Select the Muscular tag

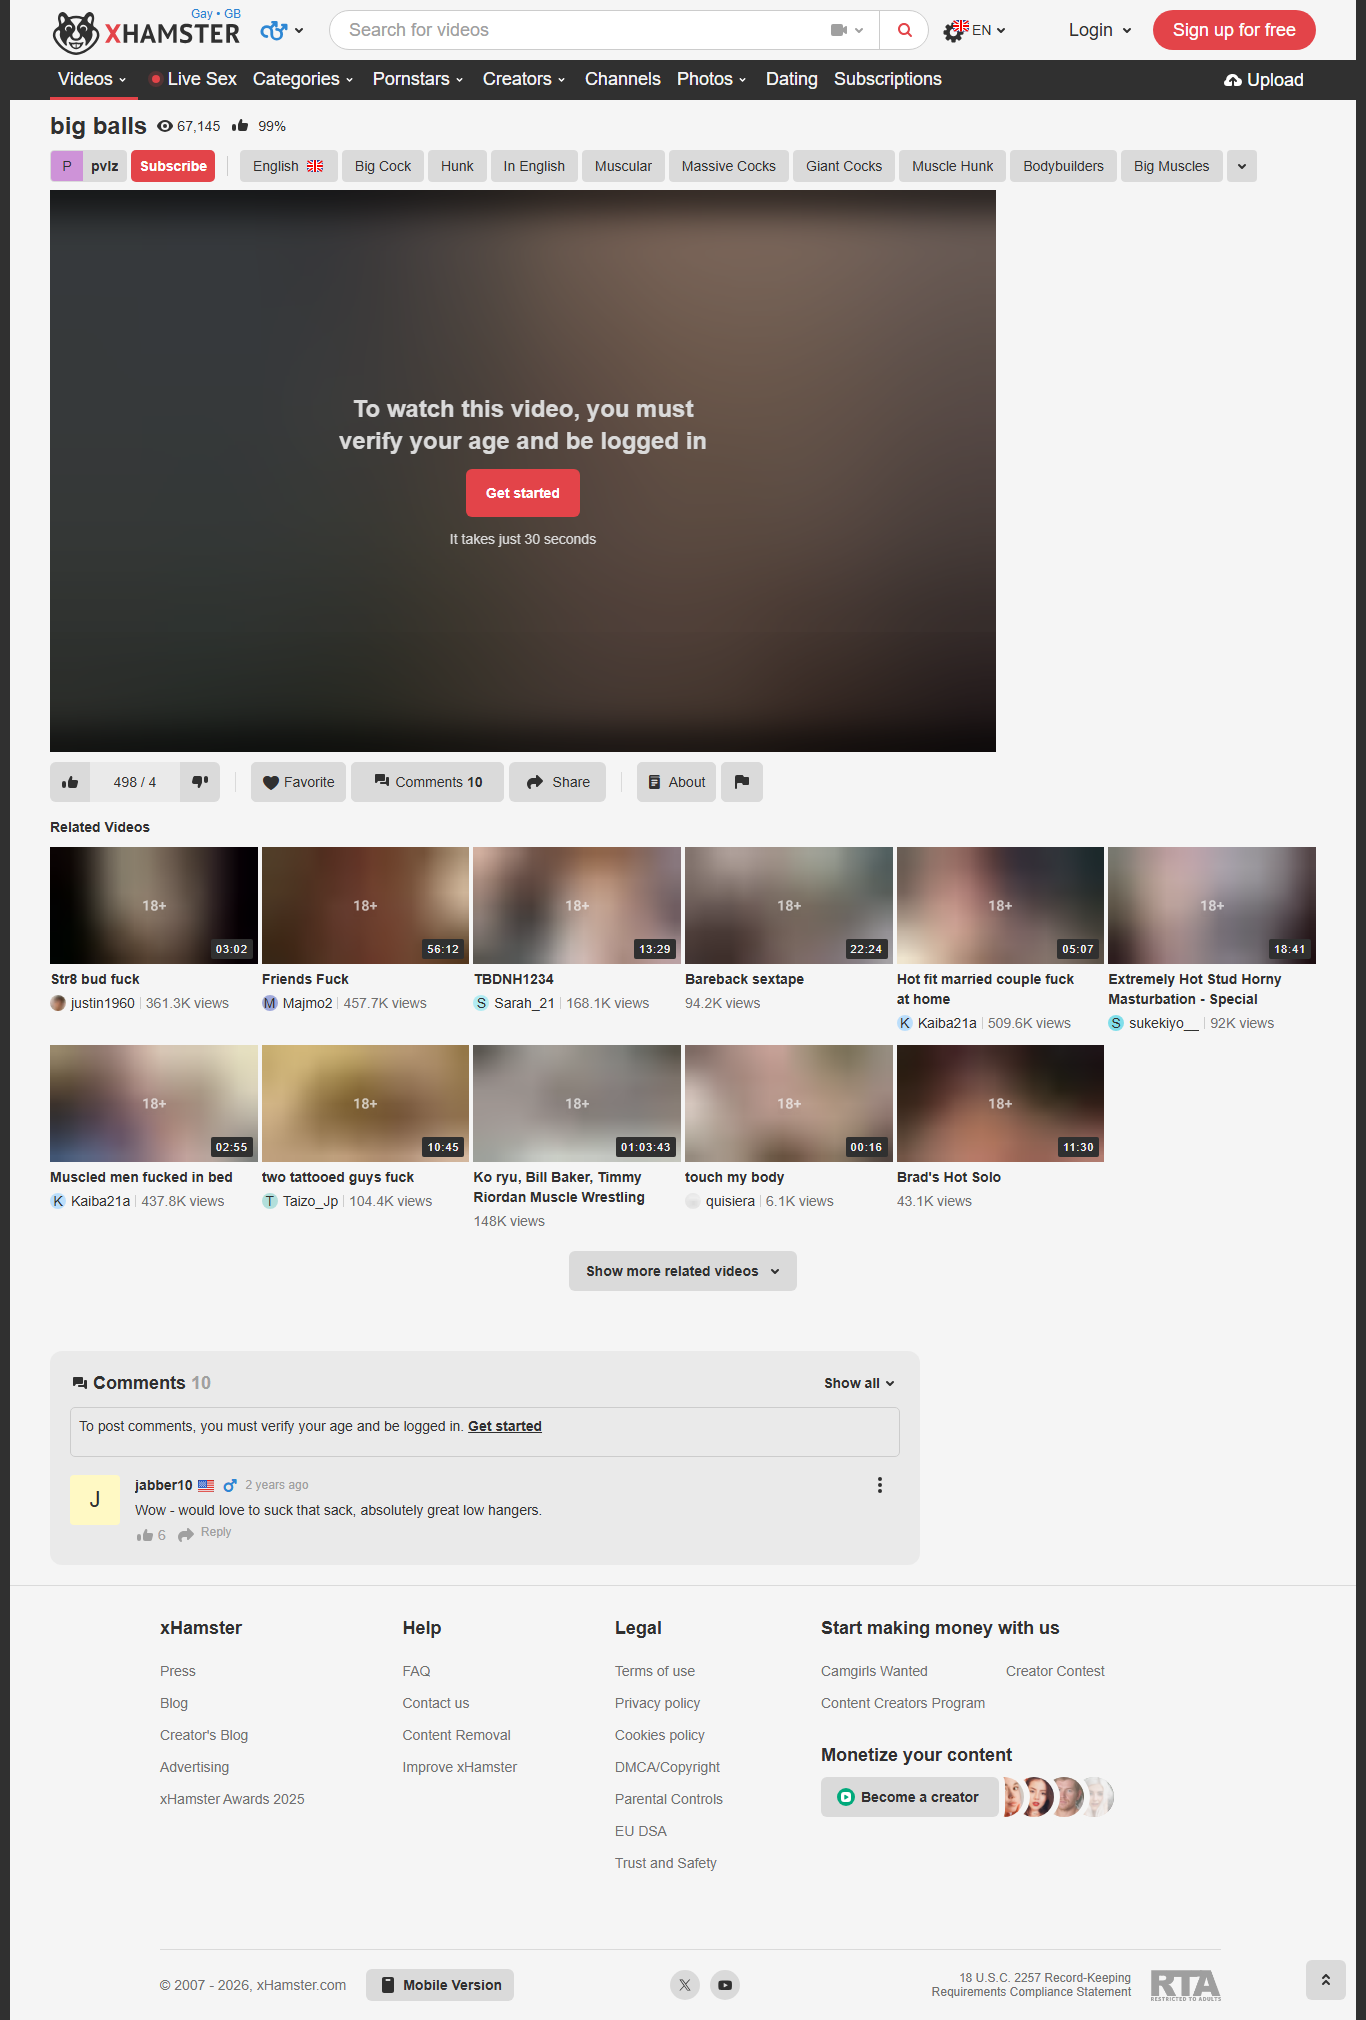(623, 166)
